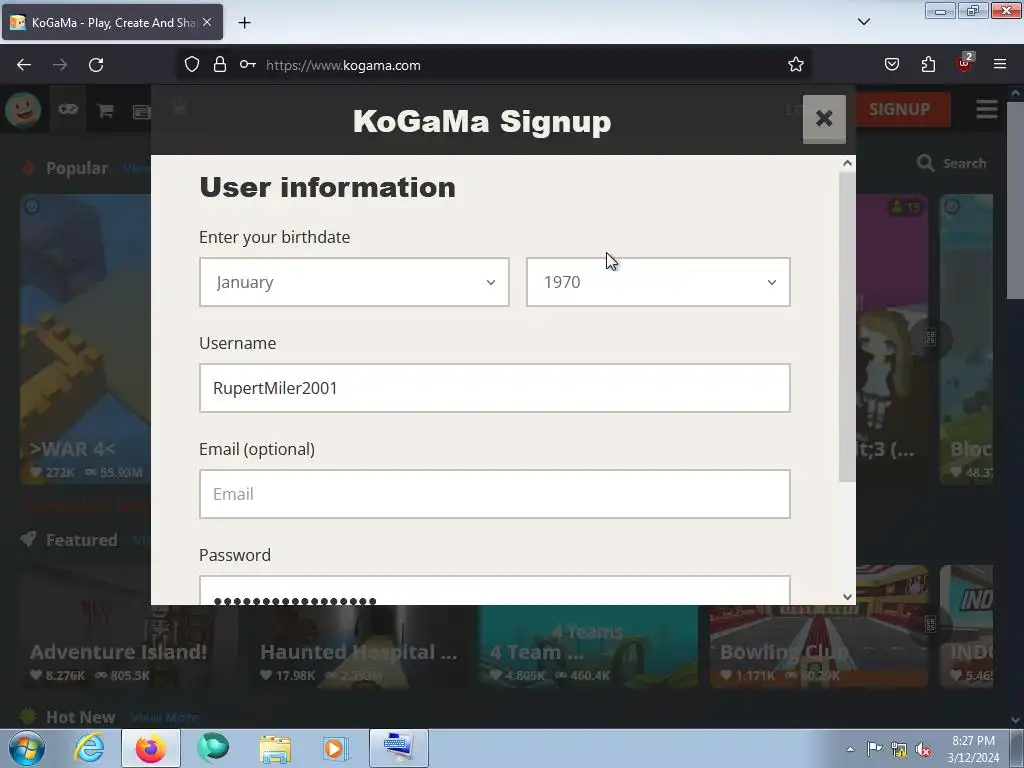The image size is (1024, 768).
Task: Click the signup dialog scrollbar thumb
Action: [847, 327]
